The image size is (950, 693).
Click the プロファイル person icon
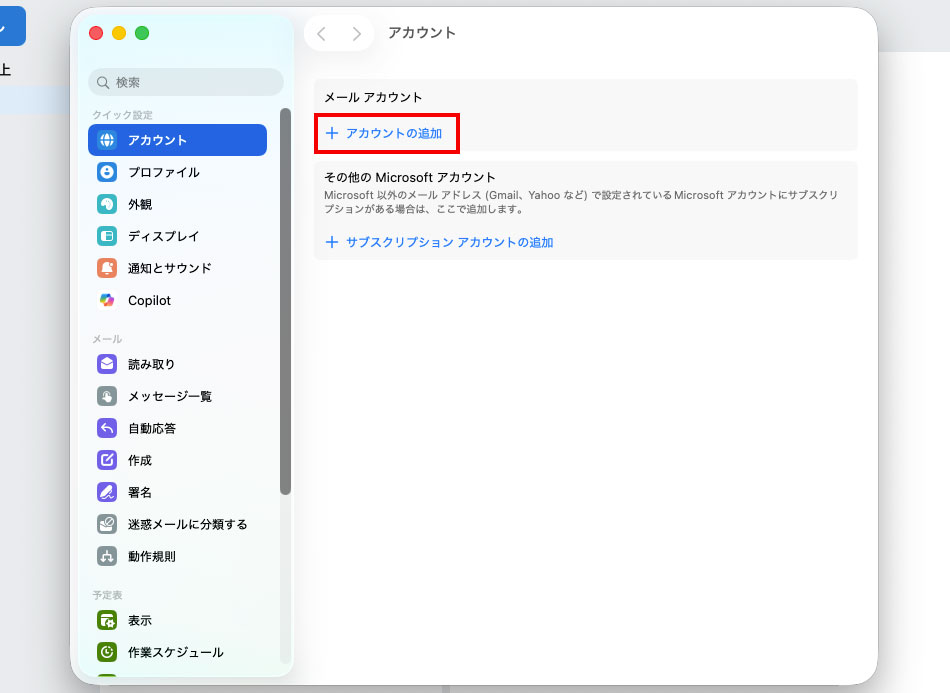[x=107, y=172]
